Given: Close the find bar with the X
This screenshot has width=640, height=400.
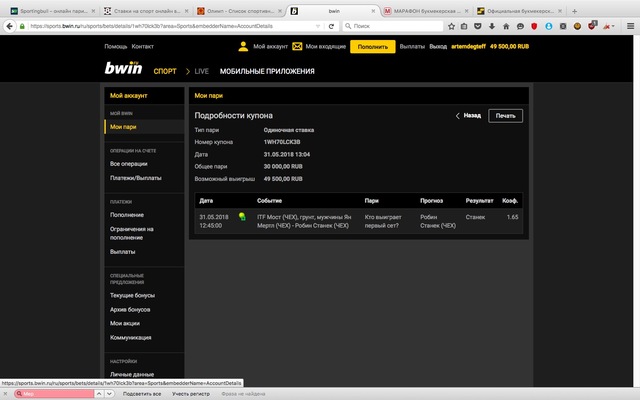Looking at the screenshot, I should [x=5, y=394].
